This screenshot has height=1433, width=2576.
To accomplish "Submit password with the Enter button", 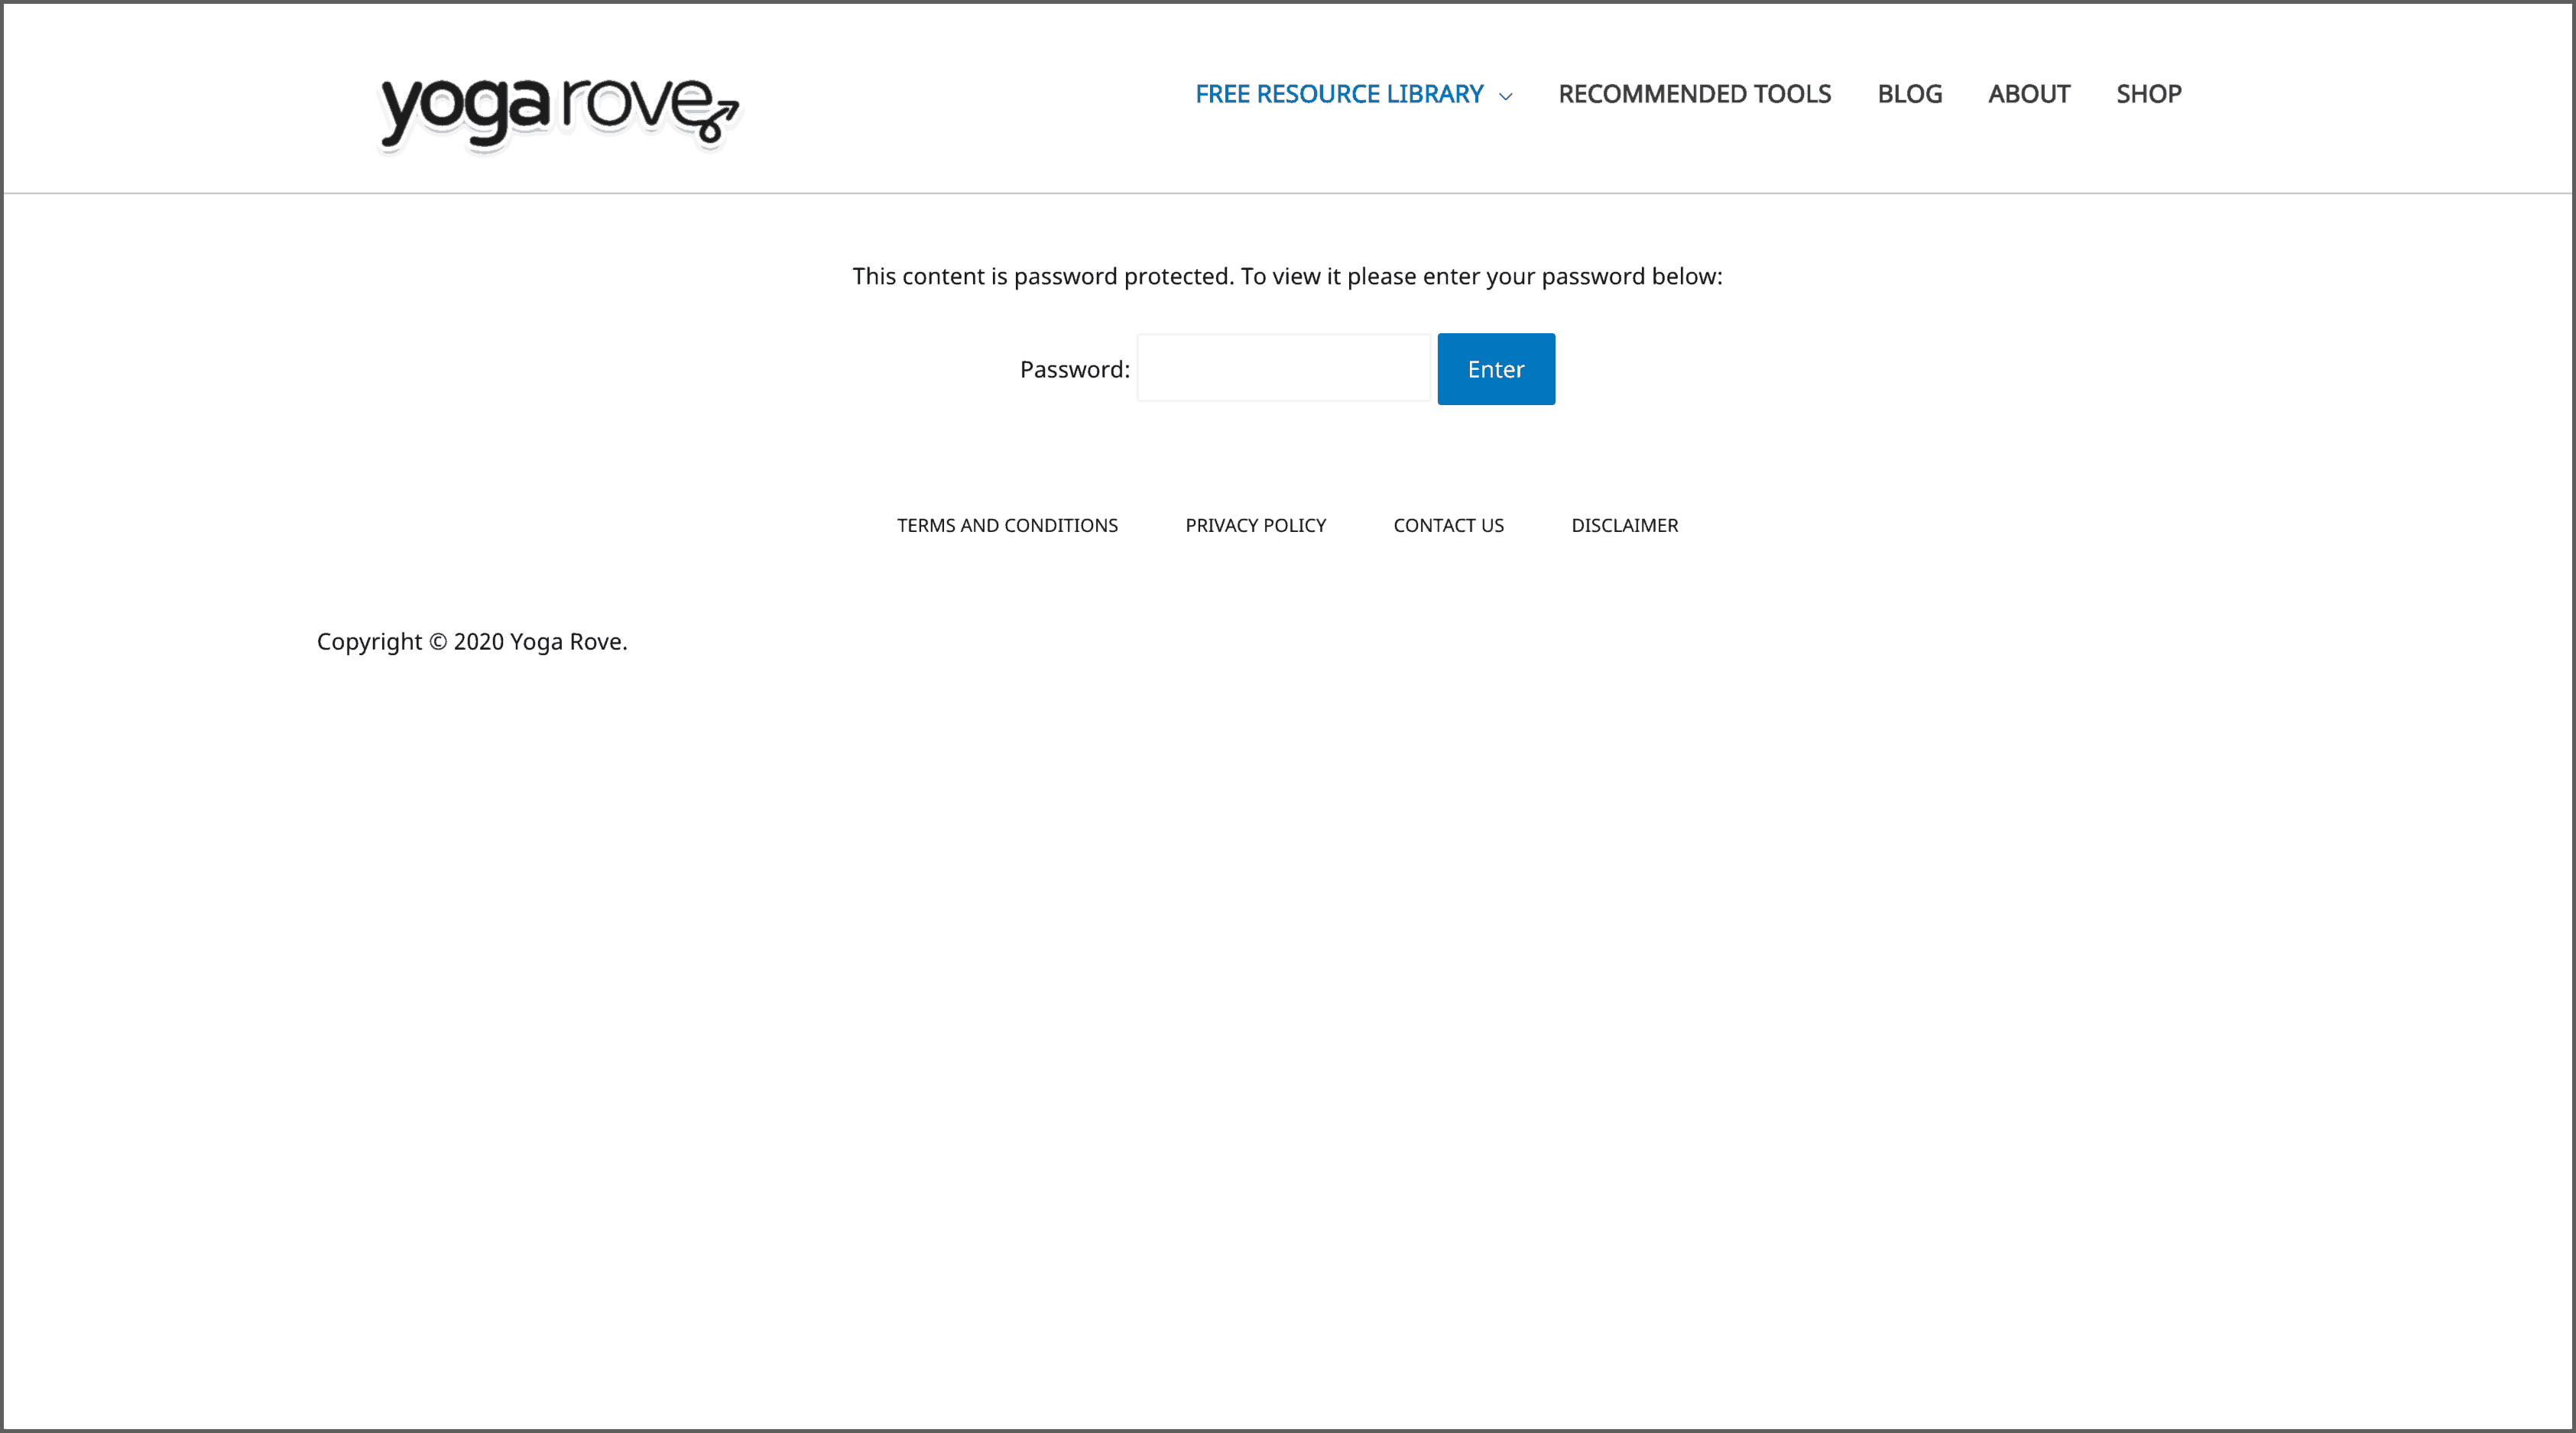I will tap(1496, 369).
